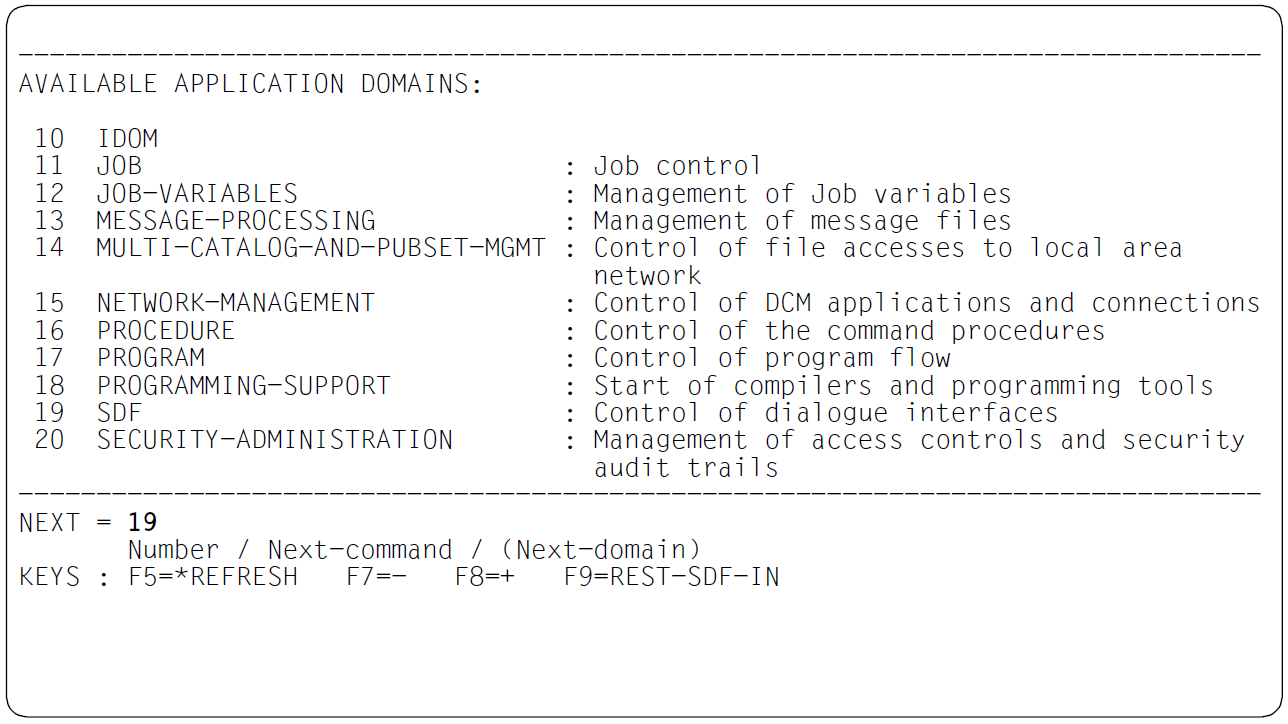The width and height of the screenshot is (1288, 724).
Task: Click the F8=+ key label
Action: [x=485, y=577]
